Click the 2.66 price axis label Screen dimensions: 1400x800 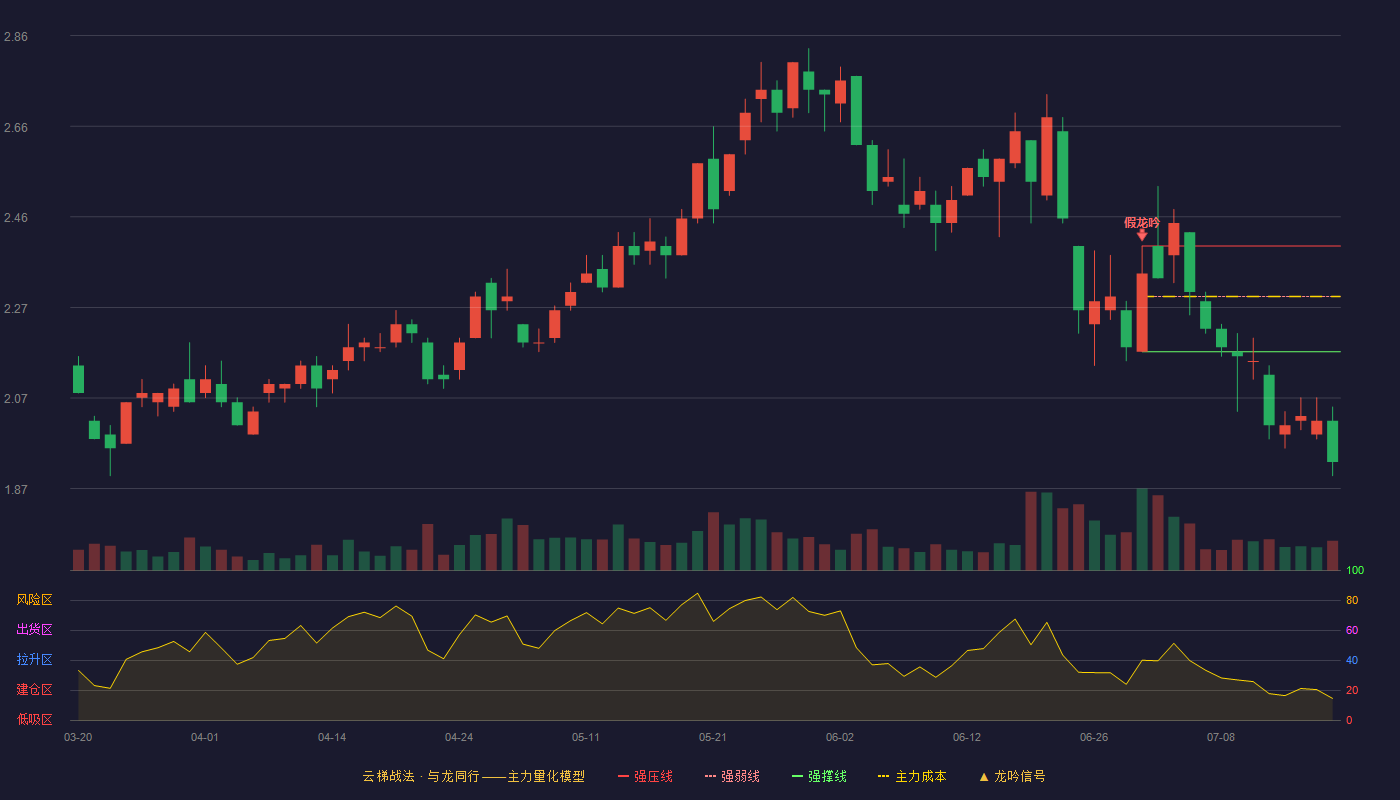[x=16, y=128]
